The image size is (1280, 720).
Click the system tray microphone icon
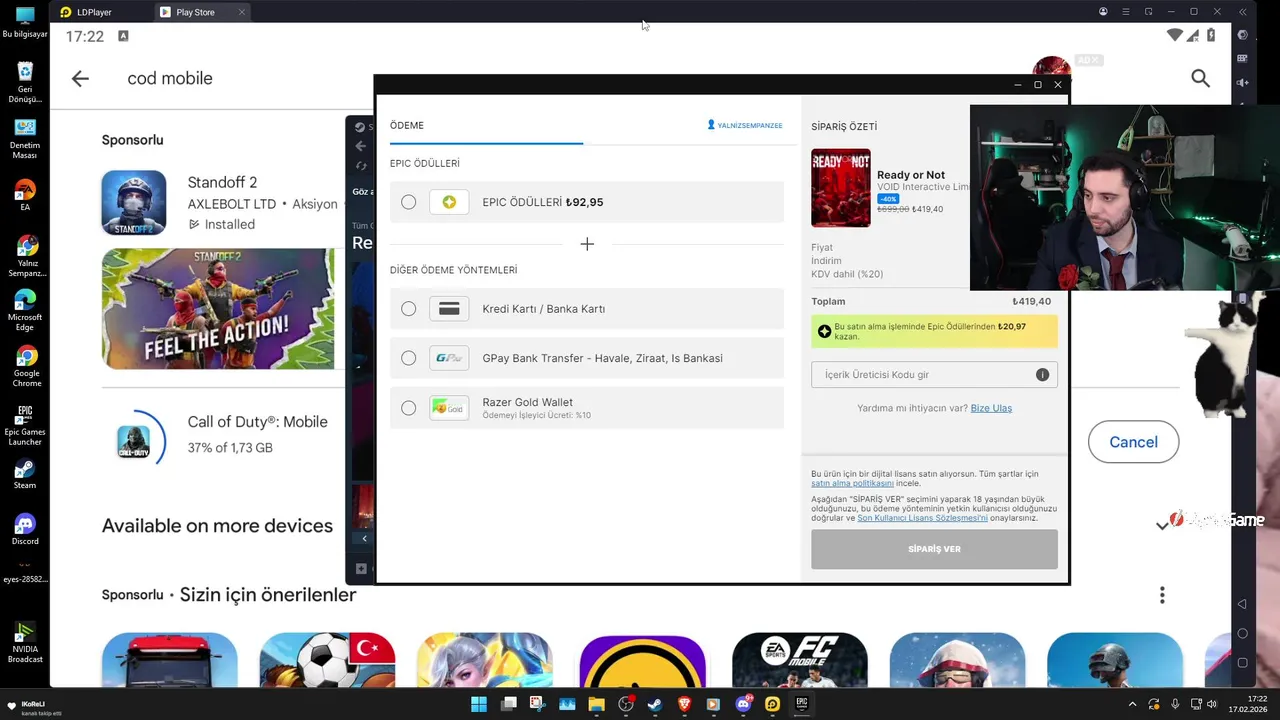(x=1175, y=704)
